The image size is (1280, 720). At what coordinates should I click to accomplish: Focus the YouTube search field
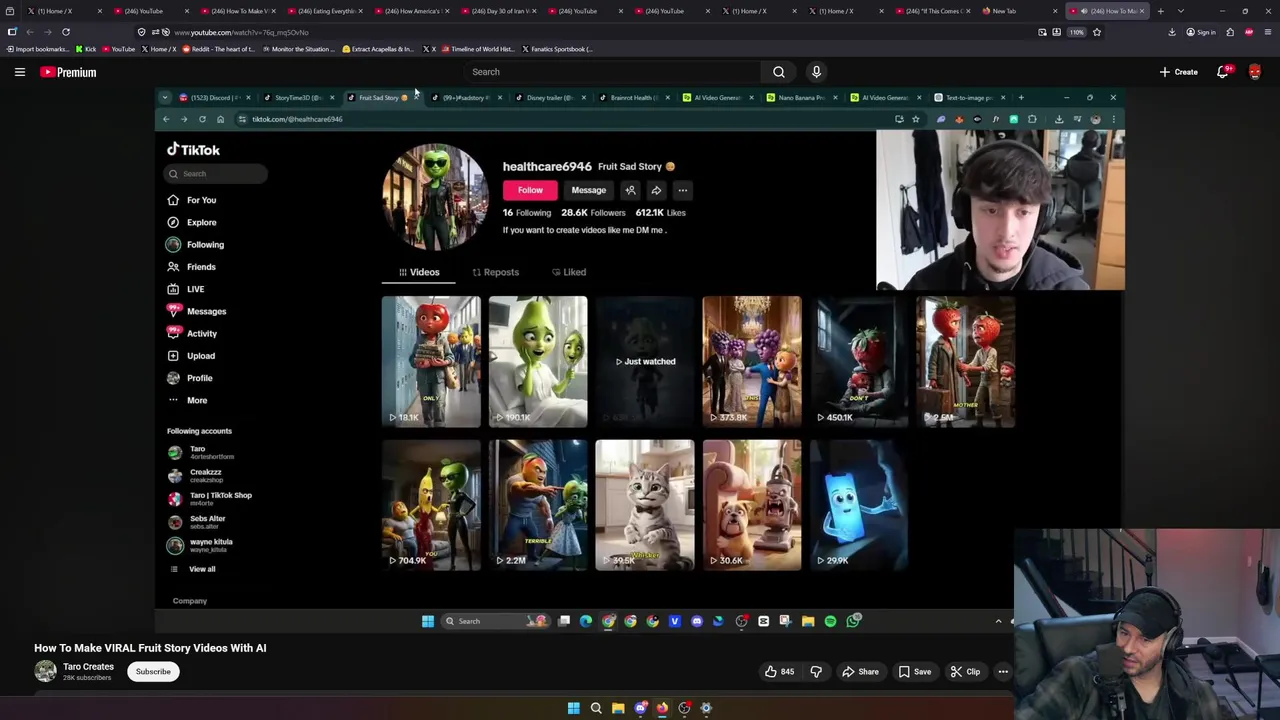click(614, 72)
